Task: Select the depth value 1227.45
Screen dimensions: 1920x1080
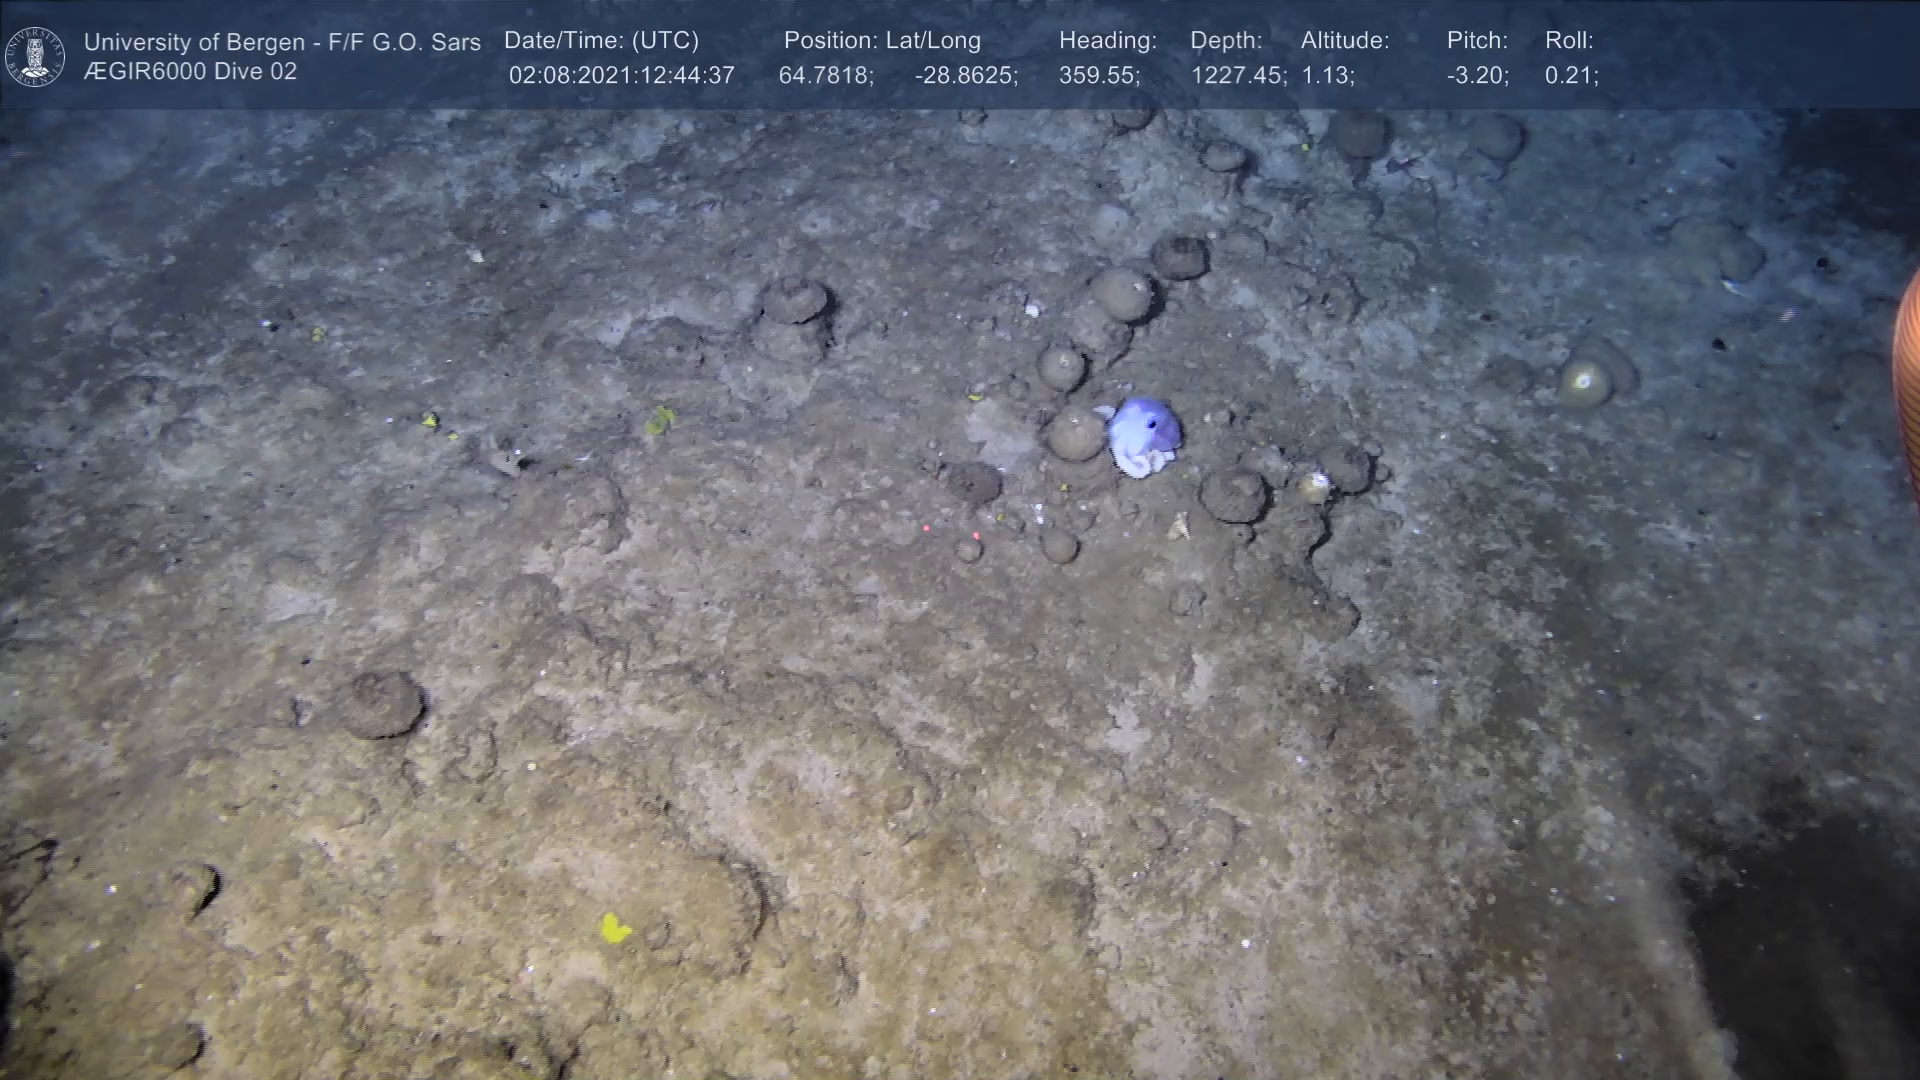Action: 1238,76
